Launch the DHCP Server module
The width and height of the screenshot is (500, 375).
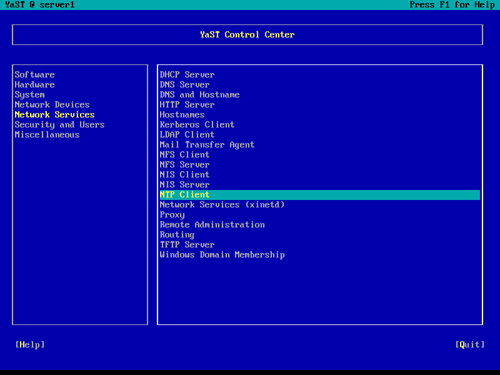[x=187, y=75]
